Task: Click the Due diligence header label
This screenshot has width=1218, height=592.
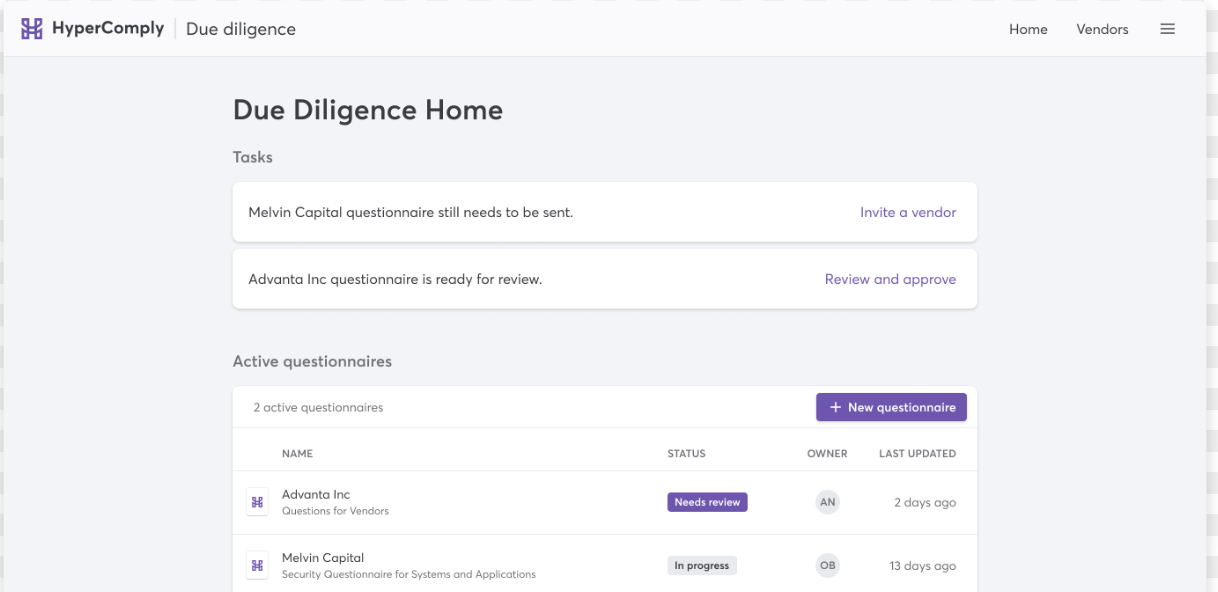Action: tap(241, 29)
